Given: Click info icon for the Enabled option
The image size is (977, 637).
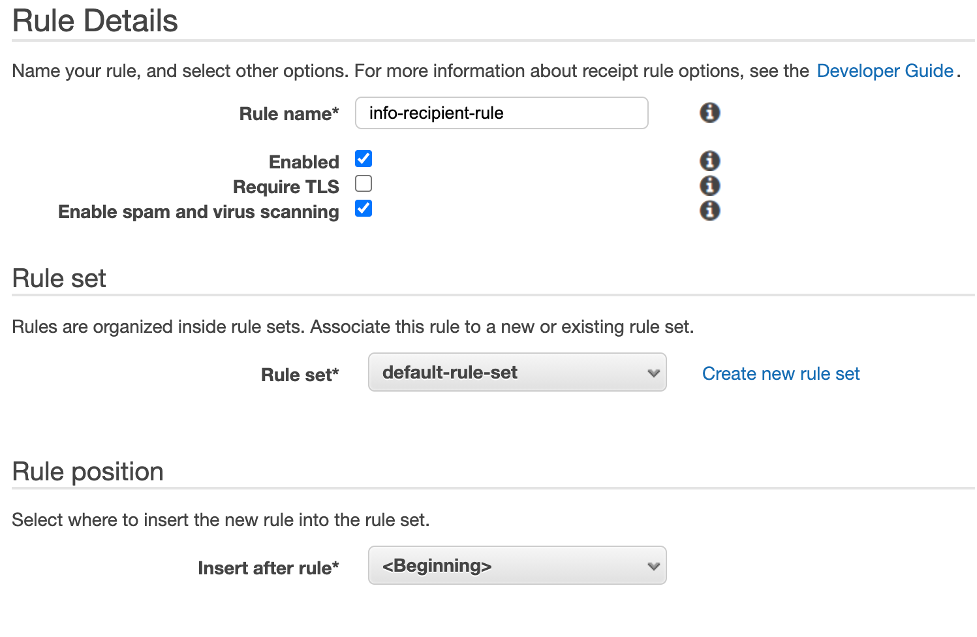Looking at the screenshot, I should [710, 161].
